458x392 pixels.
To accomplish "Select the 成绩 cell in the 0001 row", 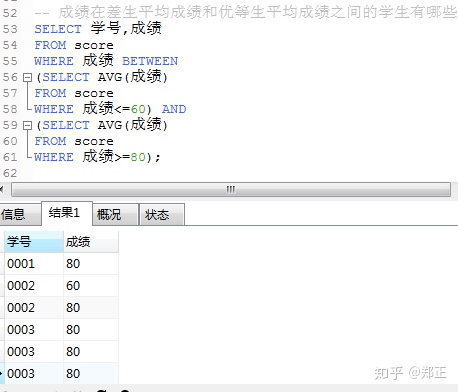I will [91, 264].
